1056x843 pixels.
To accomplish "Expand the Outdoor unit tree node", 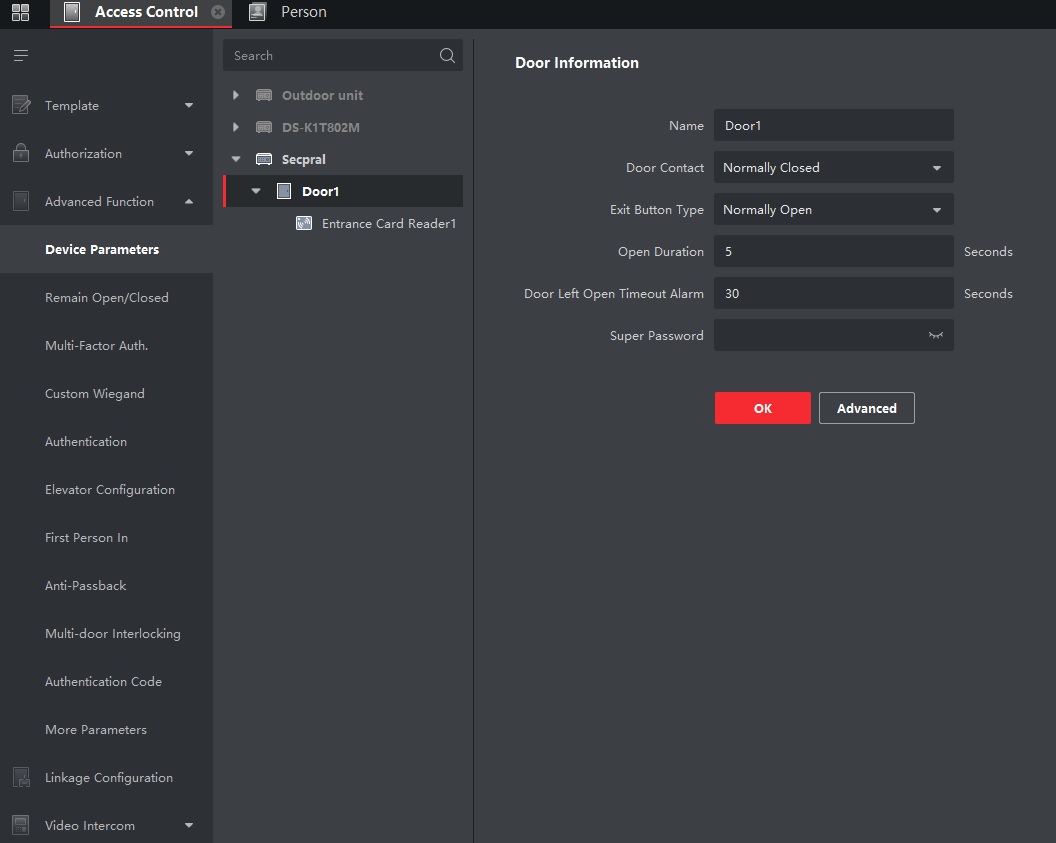I will [236, 95].
